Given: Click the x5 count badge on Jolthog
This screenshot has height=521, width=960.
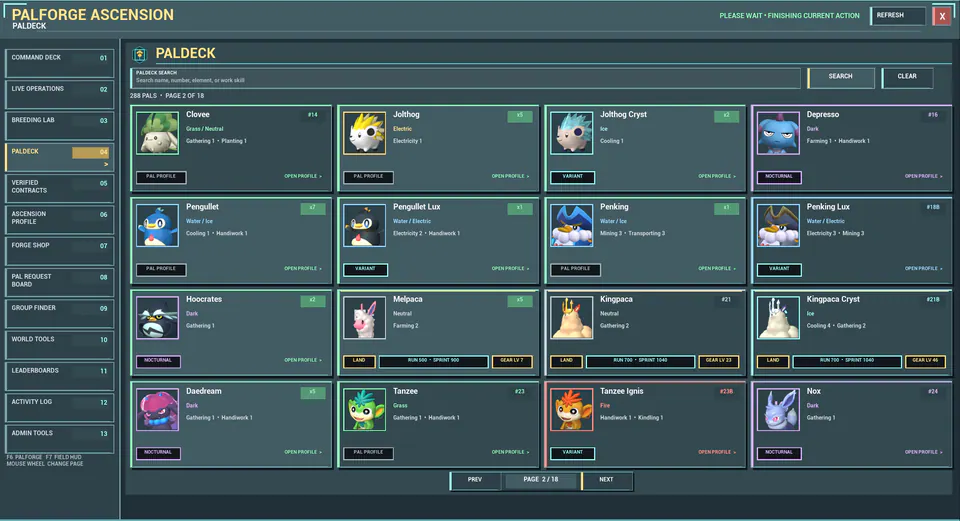Looking at the screenshot, I should tap(520, 116).
